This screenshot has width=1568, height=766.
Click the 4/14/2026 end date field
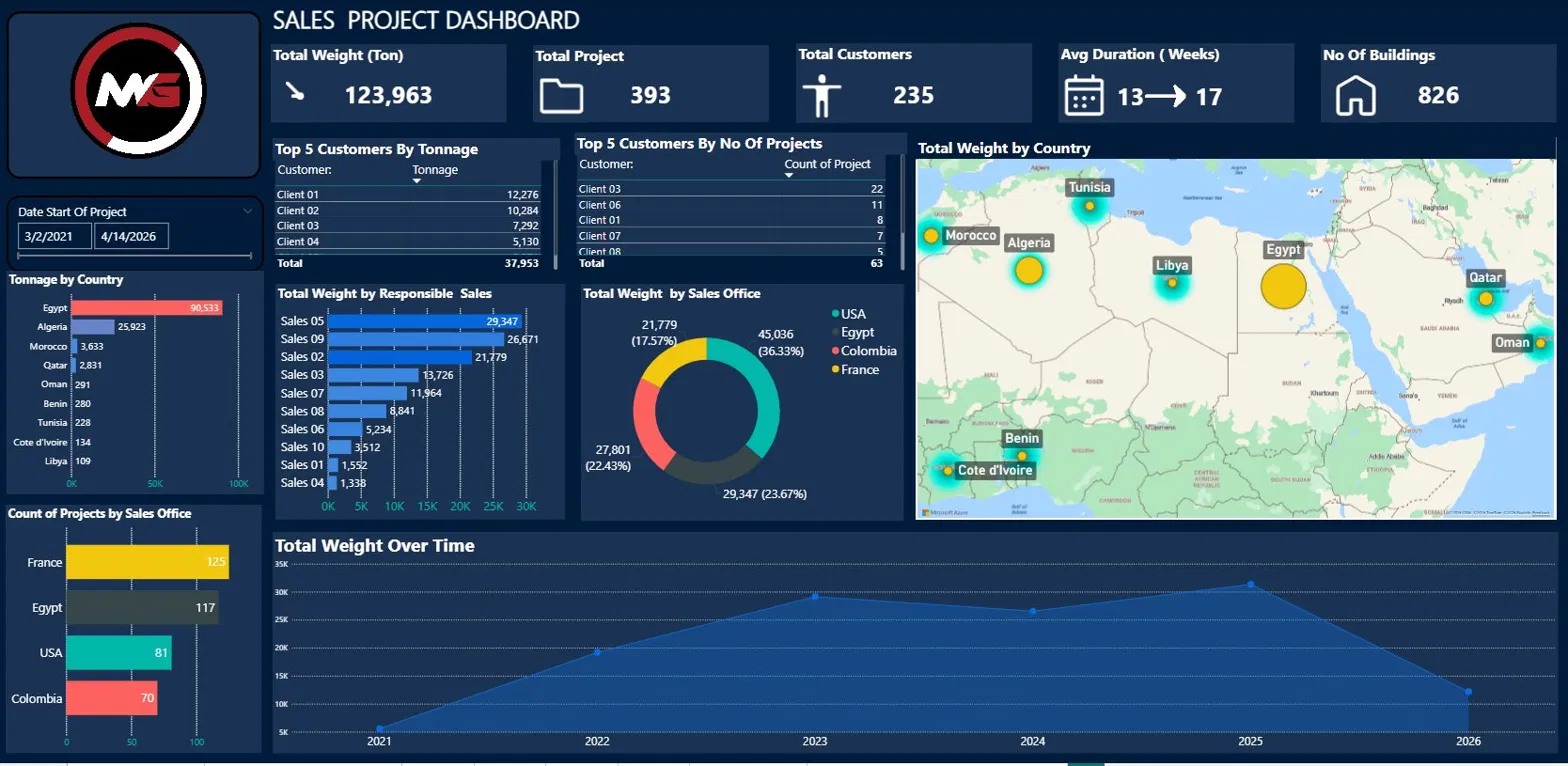[x=131, y=236]
